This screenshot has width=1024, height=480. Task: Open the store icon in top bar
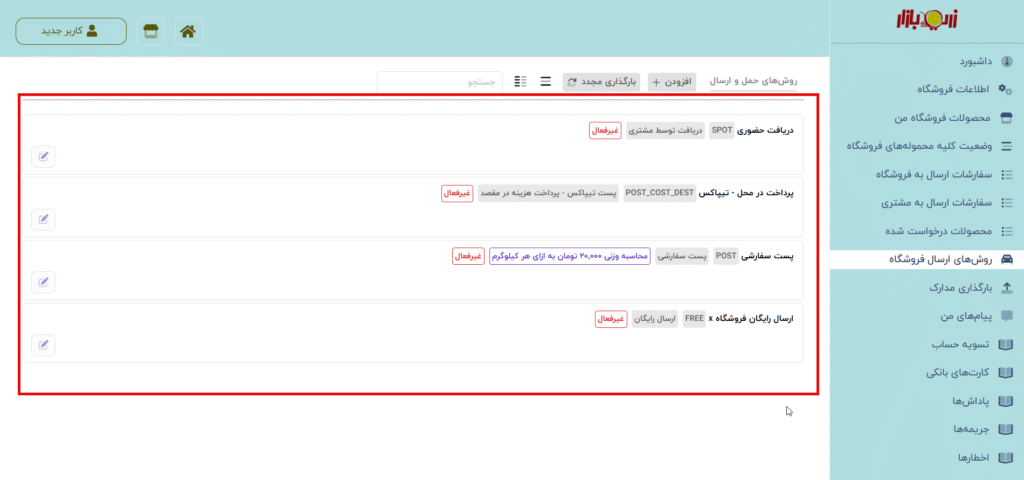tap(151, 31)
